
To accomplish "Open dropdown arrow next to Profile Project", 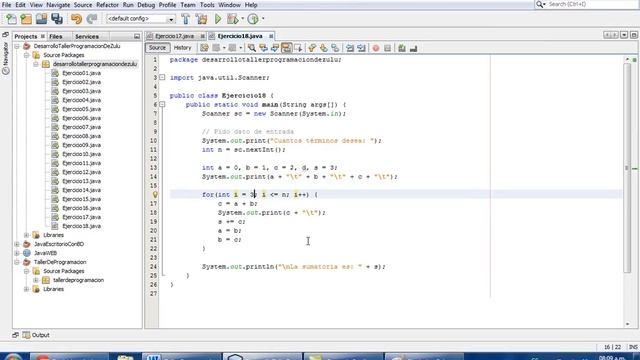I will (x=263, y=19).
